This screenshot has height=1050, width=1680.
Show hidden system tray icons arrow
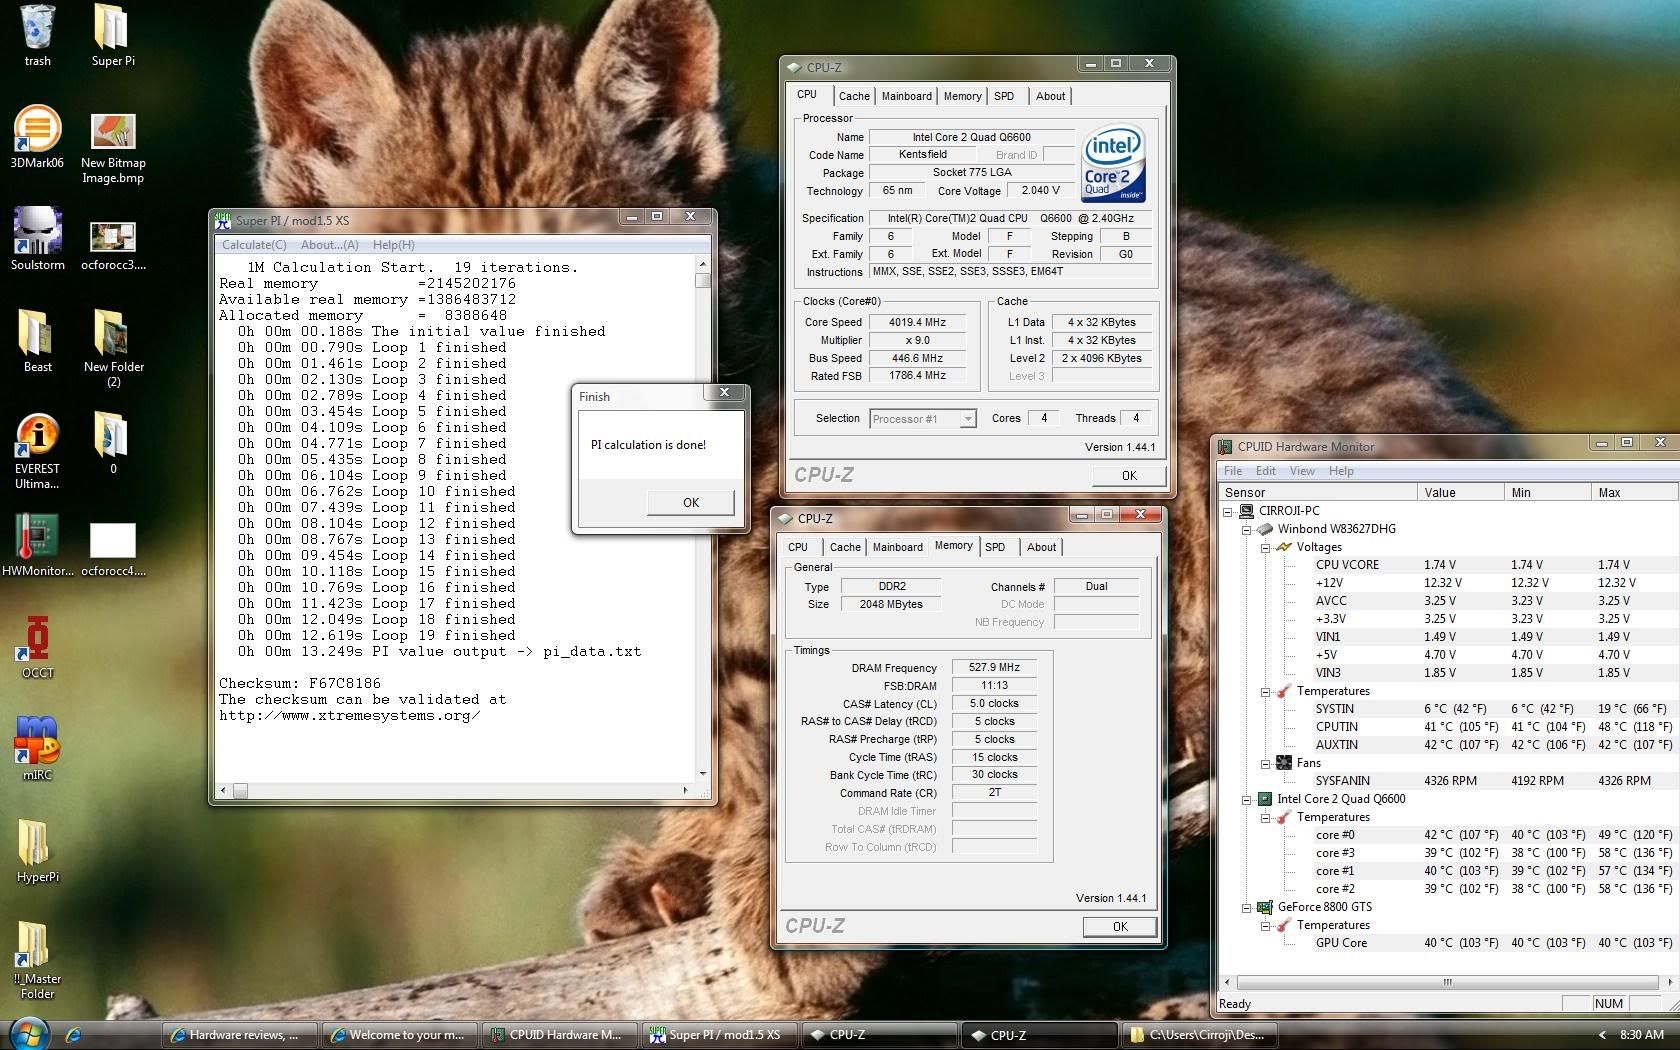[1601, 1035]
